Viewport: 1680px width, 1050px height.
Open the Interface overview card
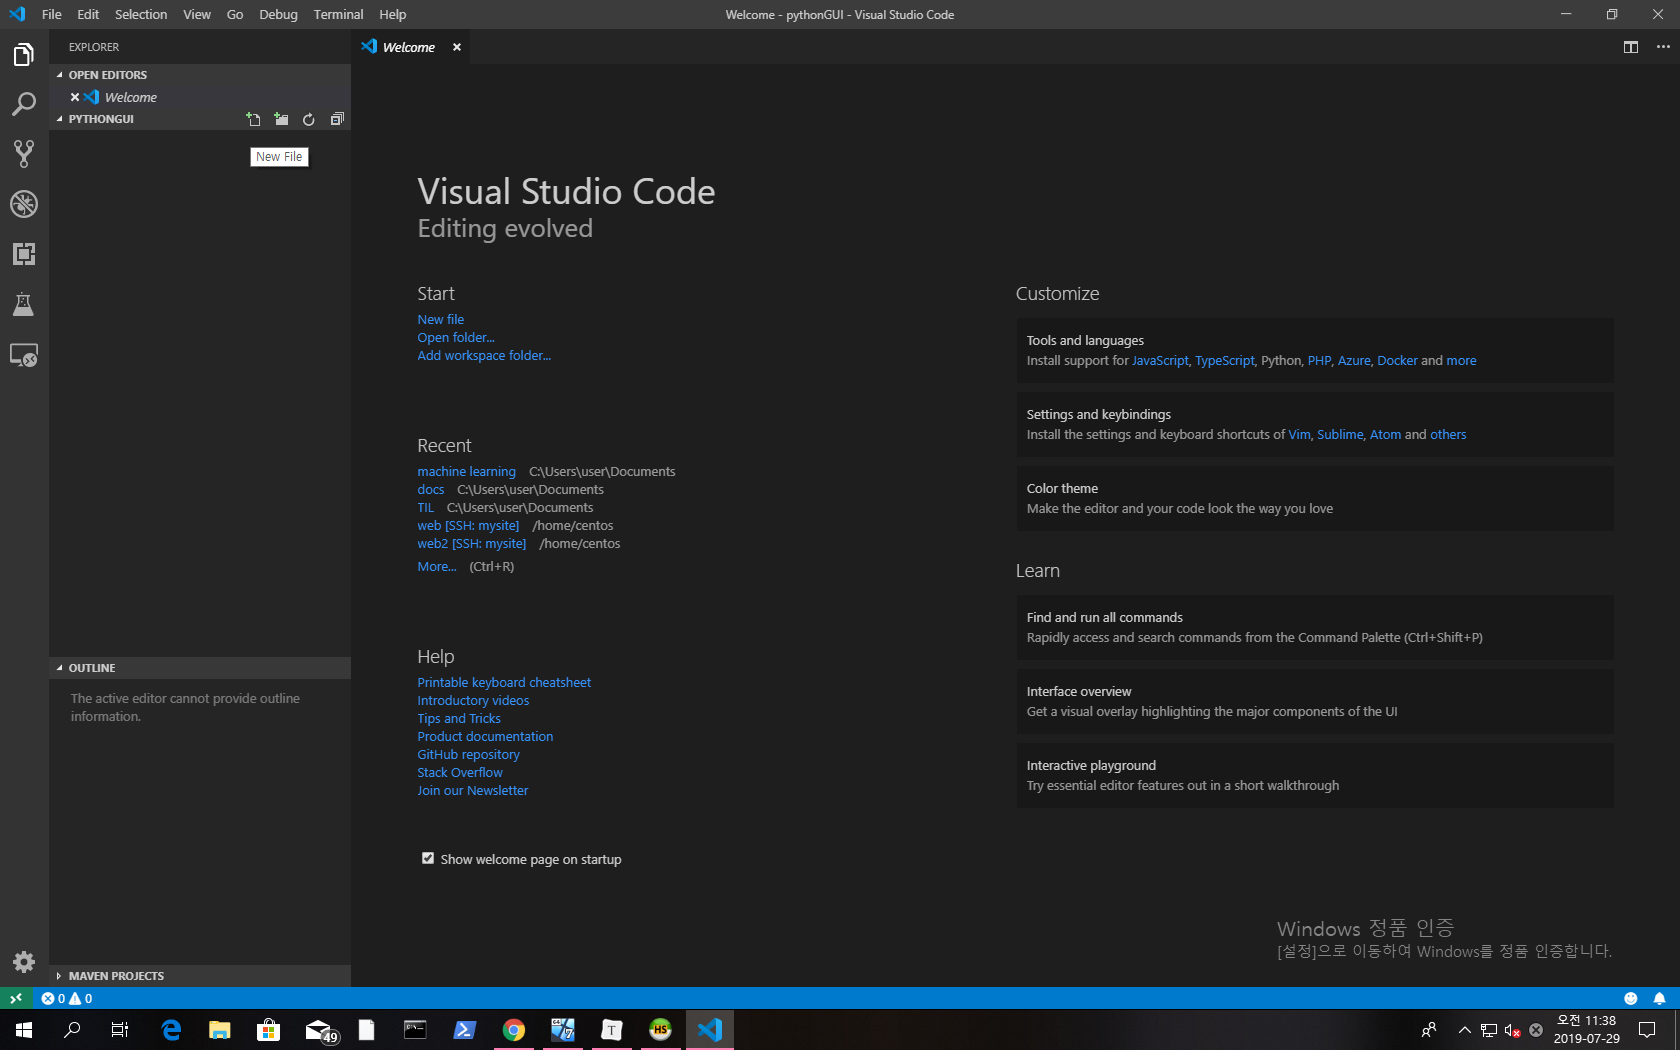[x=1315, y=701]
